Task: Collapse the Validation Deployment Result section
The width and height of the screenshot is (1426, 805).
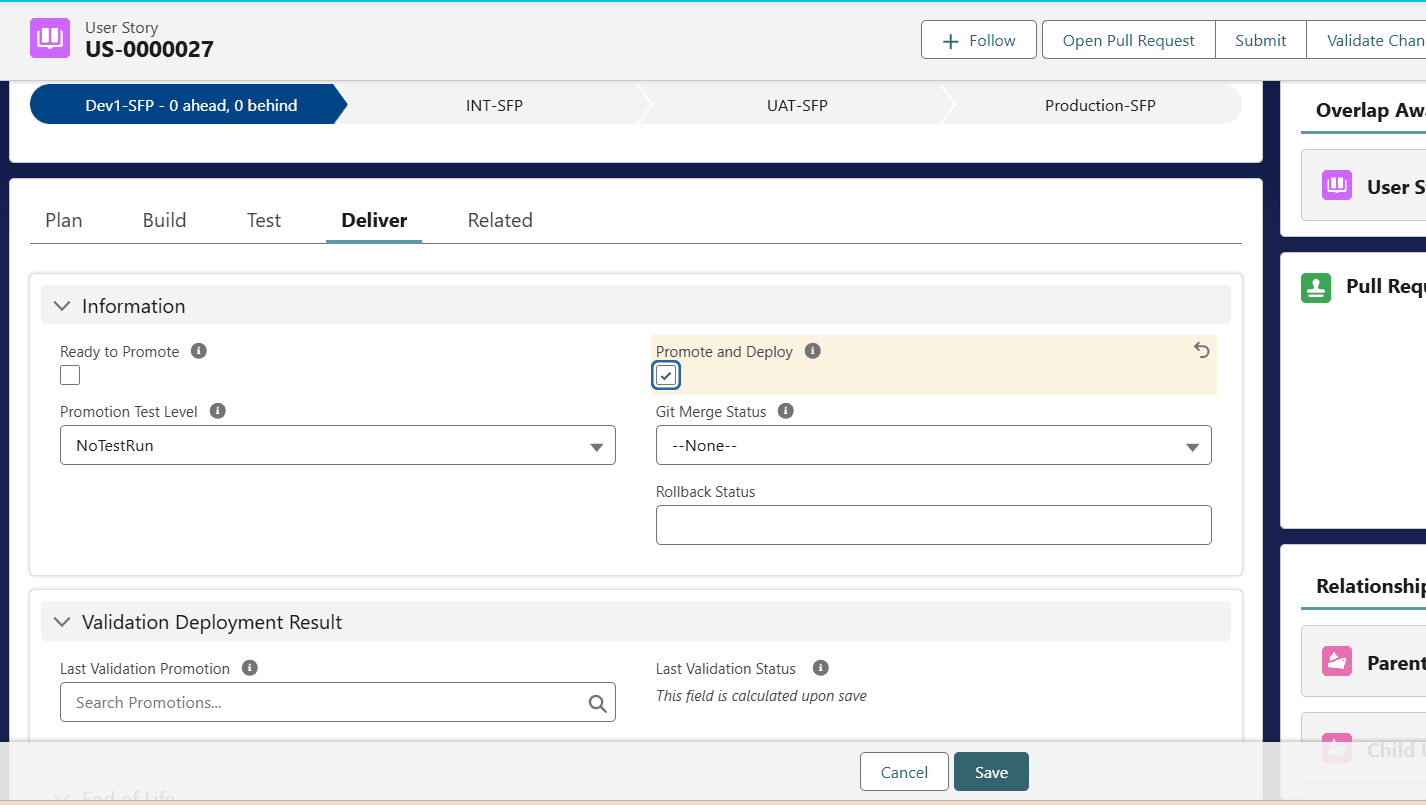Action: pos(62,622)
